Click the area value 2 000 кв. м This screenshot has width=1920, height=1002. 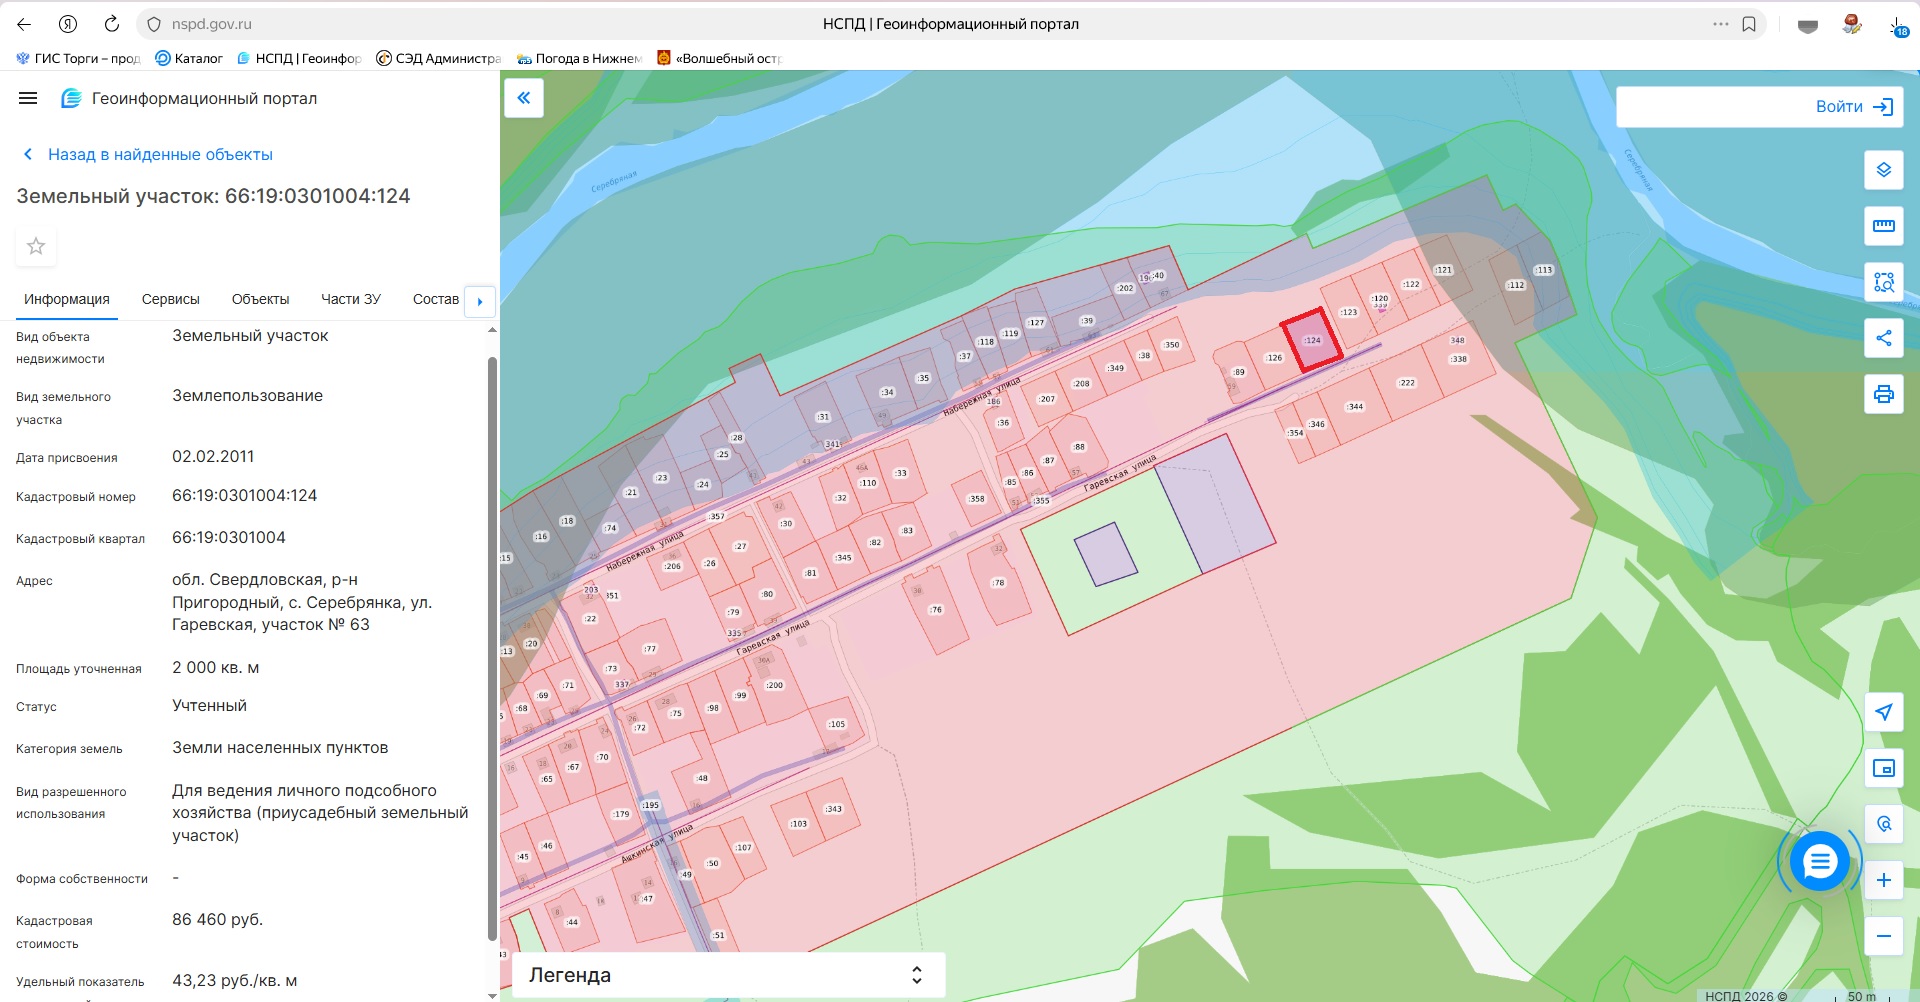(x=215, y=668)
